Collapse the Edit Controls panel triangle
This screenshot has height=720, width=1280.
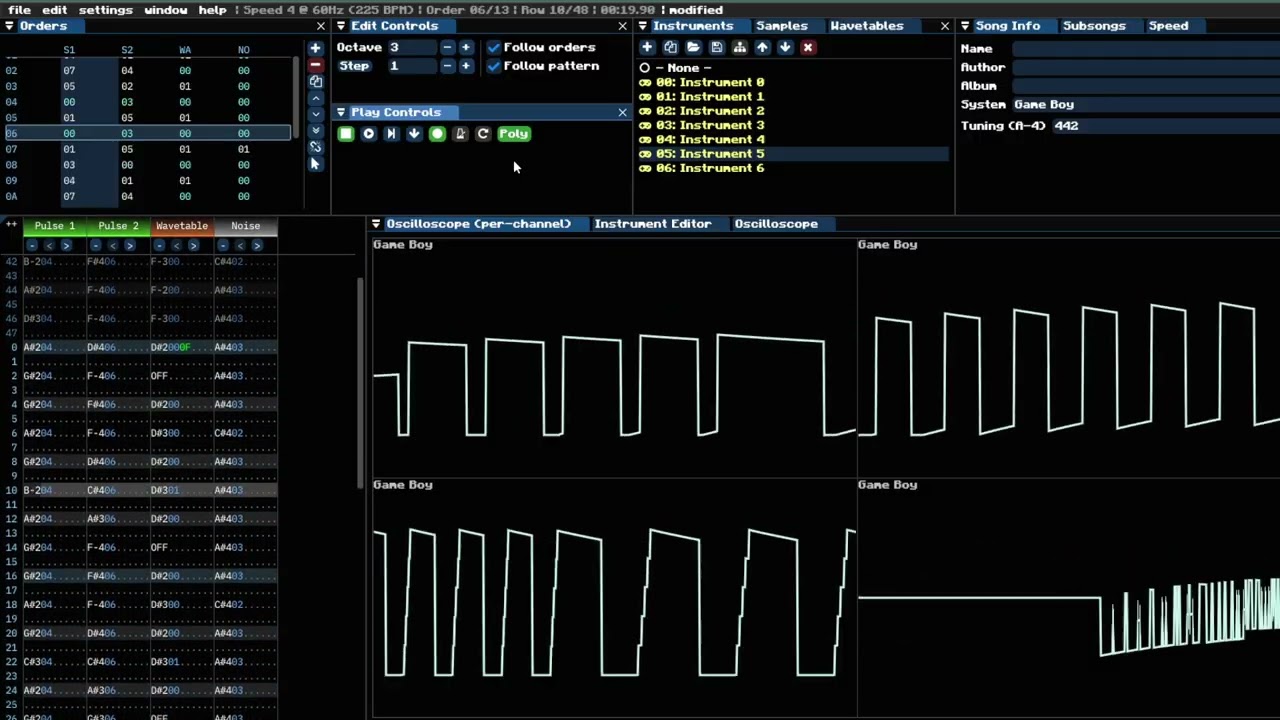(341, 26)
